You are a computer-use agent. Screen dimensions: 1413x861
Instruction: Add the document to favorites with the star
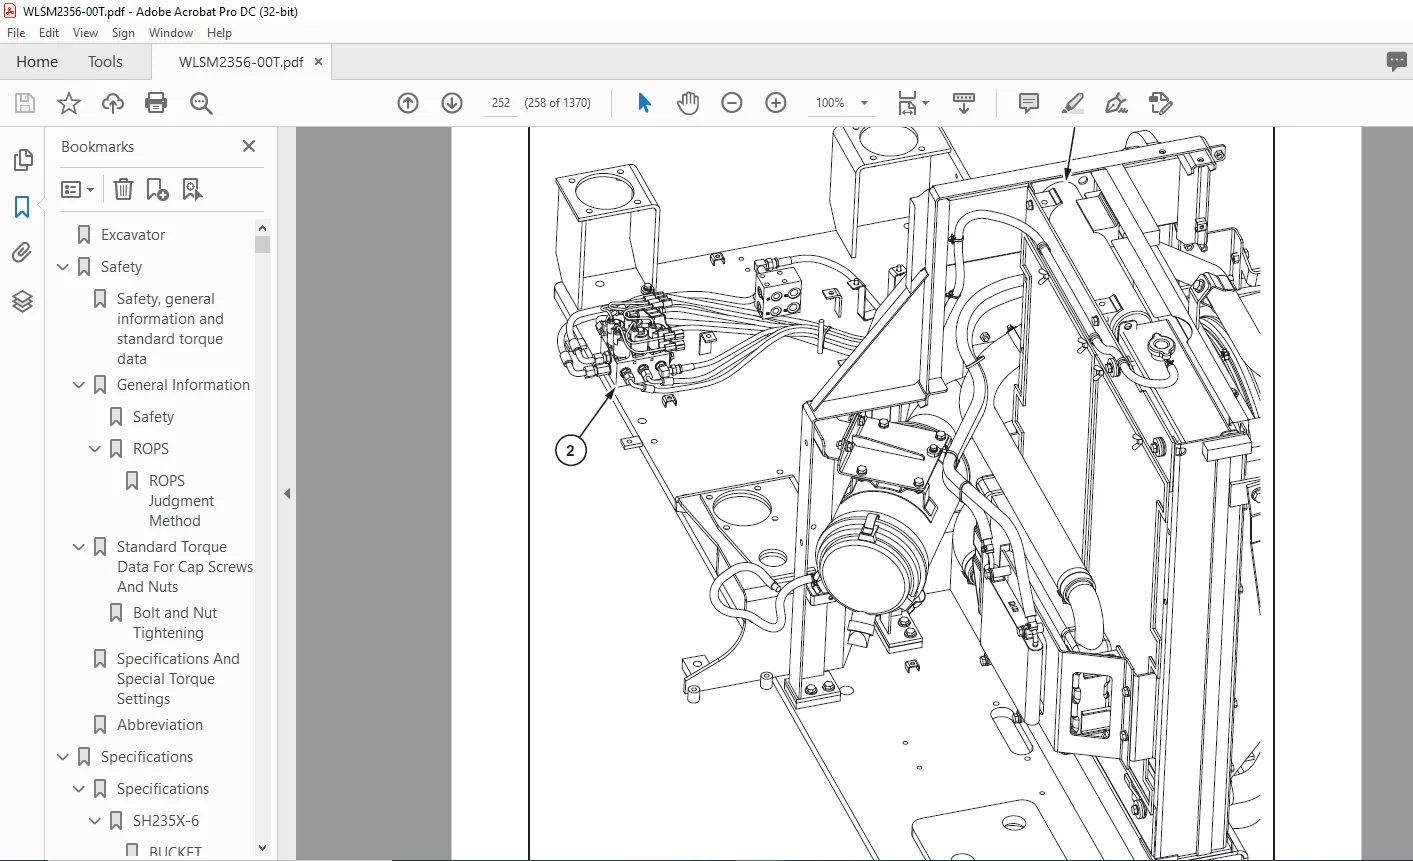[x=69, y=103]
